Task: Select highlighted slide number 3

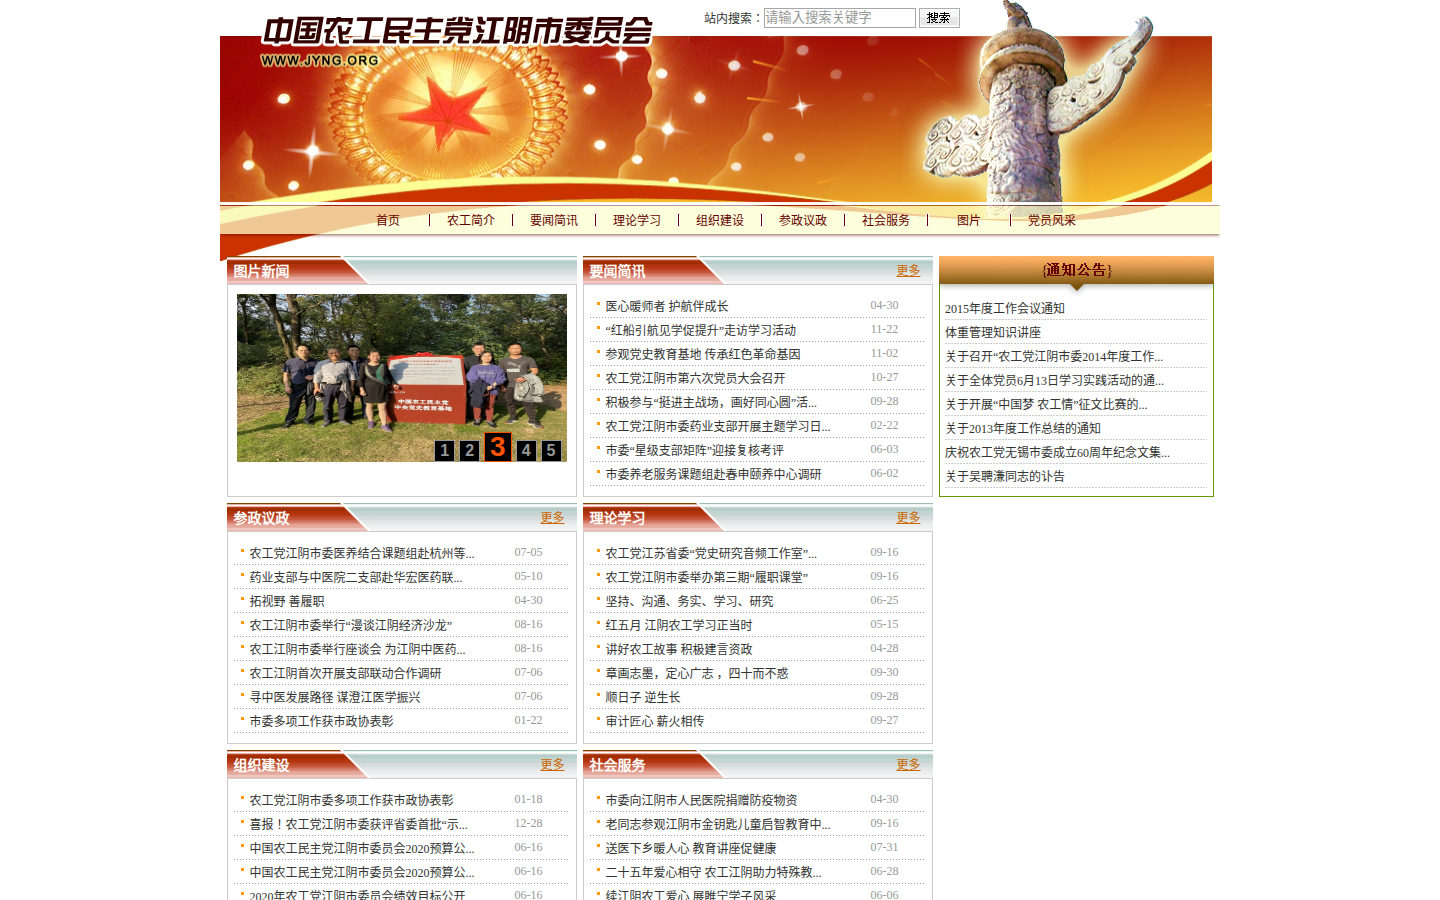Action: point(498,446)
